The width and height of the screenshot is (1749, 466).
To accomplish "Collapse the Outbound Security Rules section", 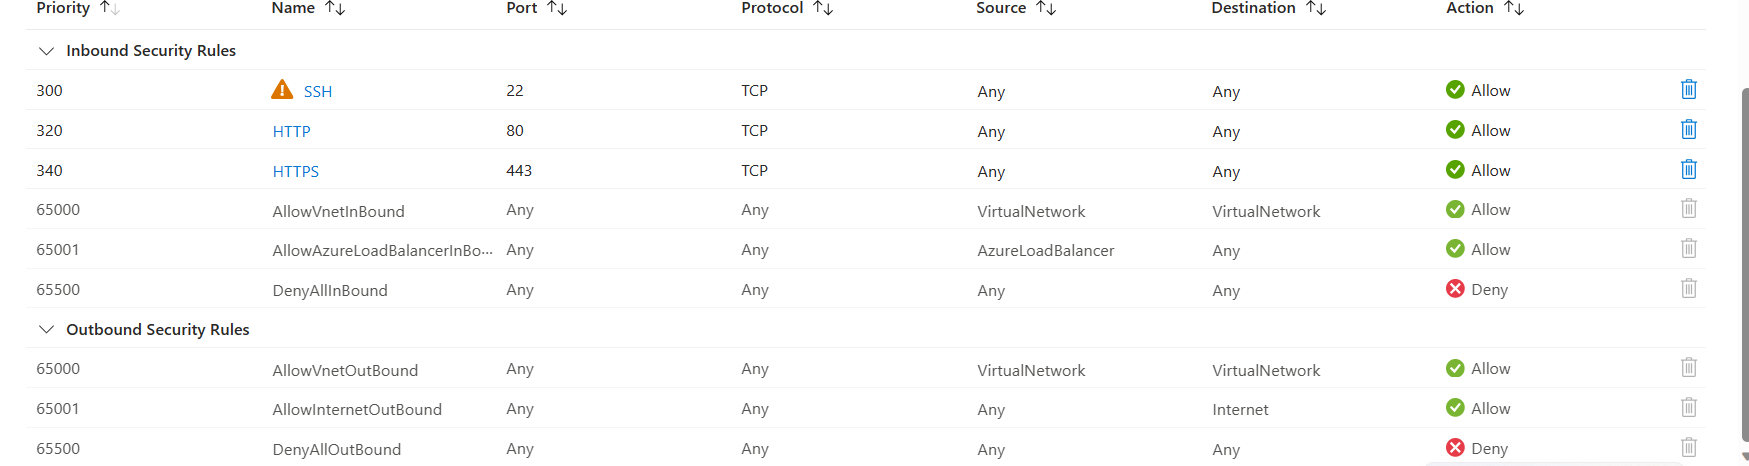I will [46, 329].
